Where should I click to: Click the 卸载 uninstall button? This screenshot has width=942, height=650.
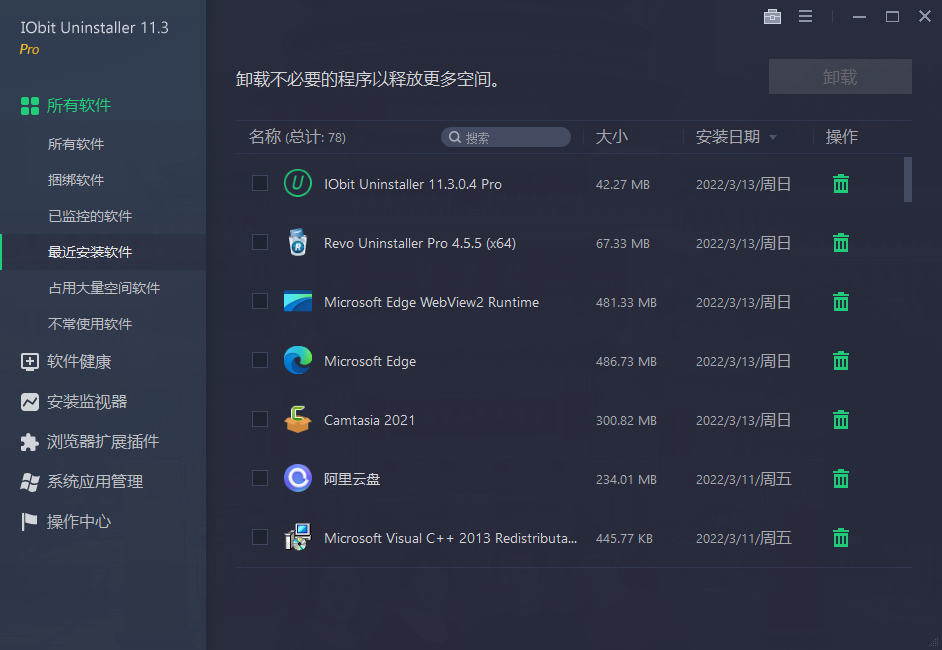pos(840,76)
